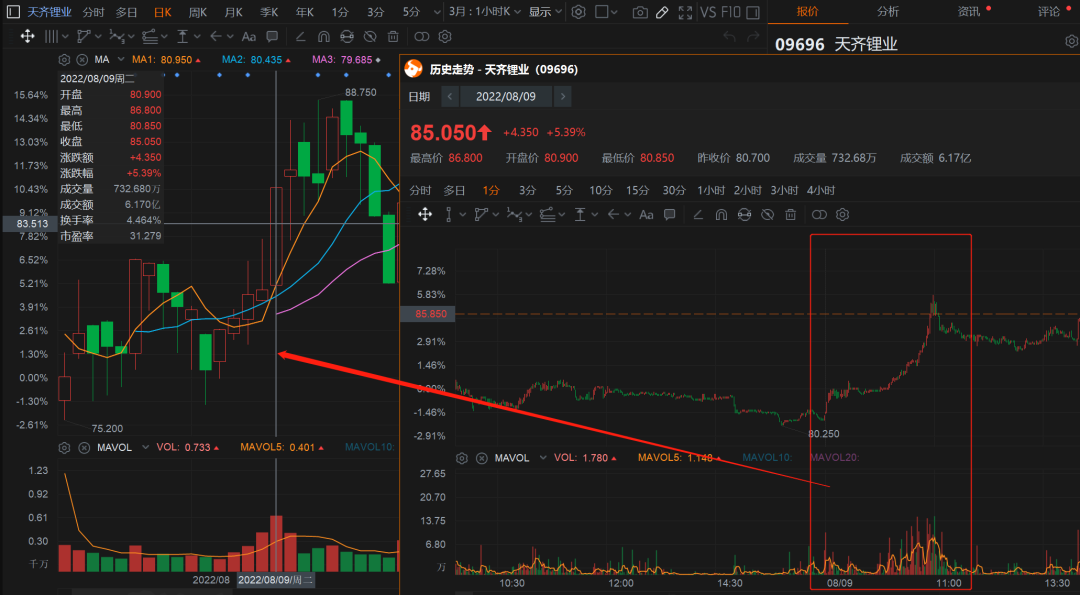Screen dimensions: 1080x595
Task: Hide drawings in 历史走势 window toolbar
Action: click(767, 215)
